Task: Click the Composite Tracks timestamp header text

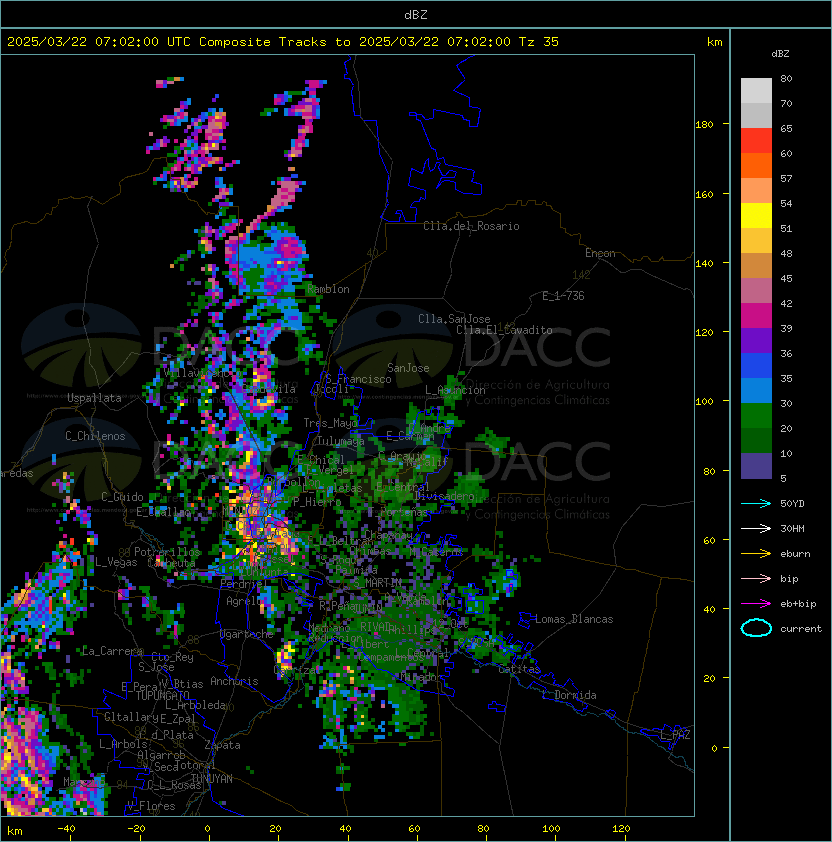Action: tap(283, 42)
